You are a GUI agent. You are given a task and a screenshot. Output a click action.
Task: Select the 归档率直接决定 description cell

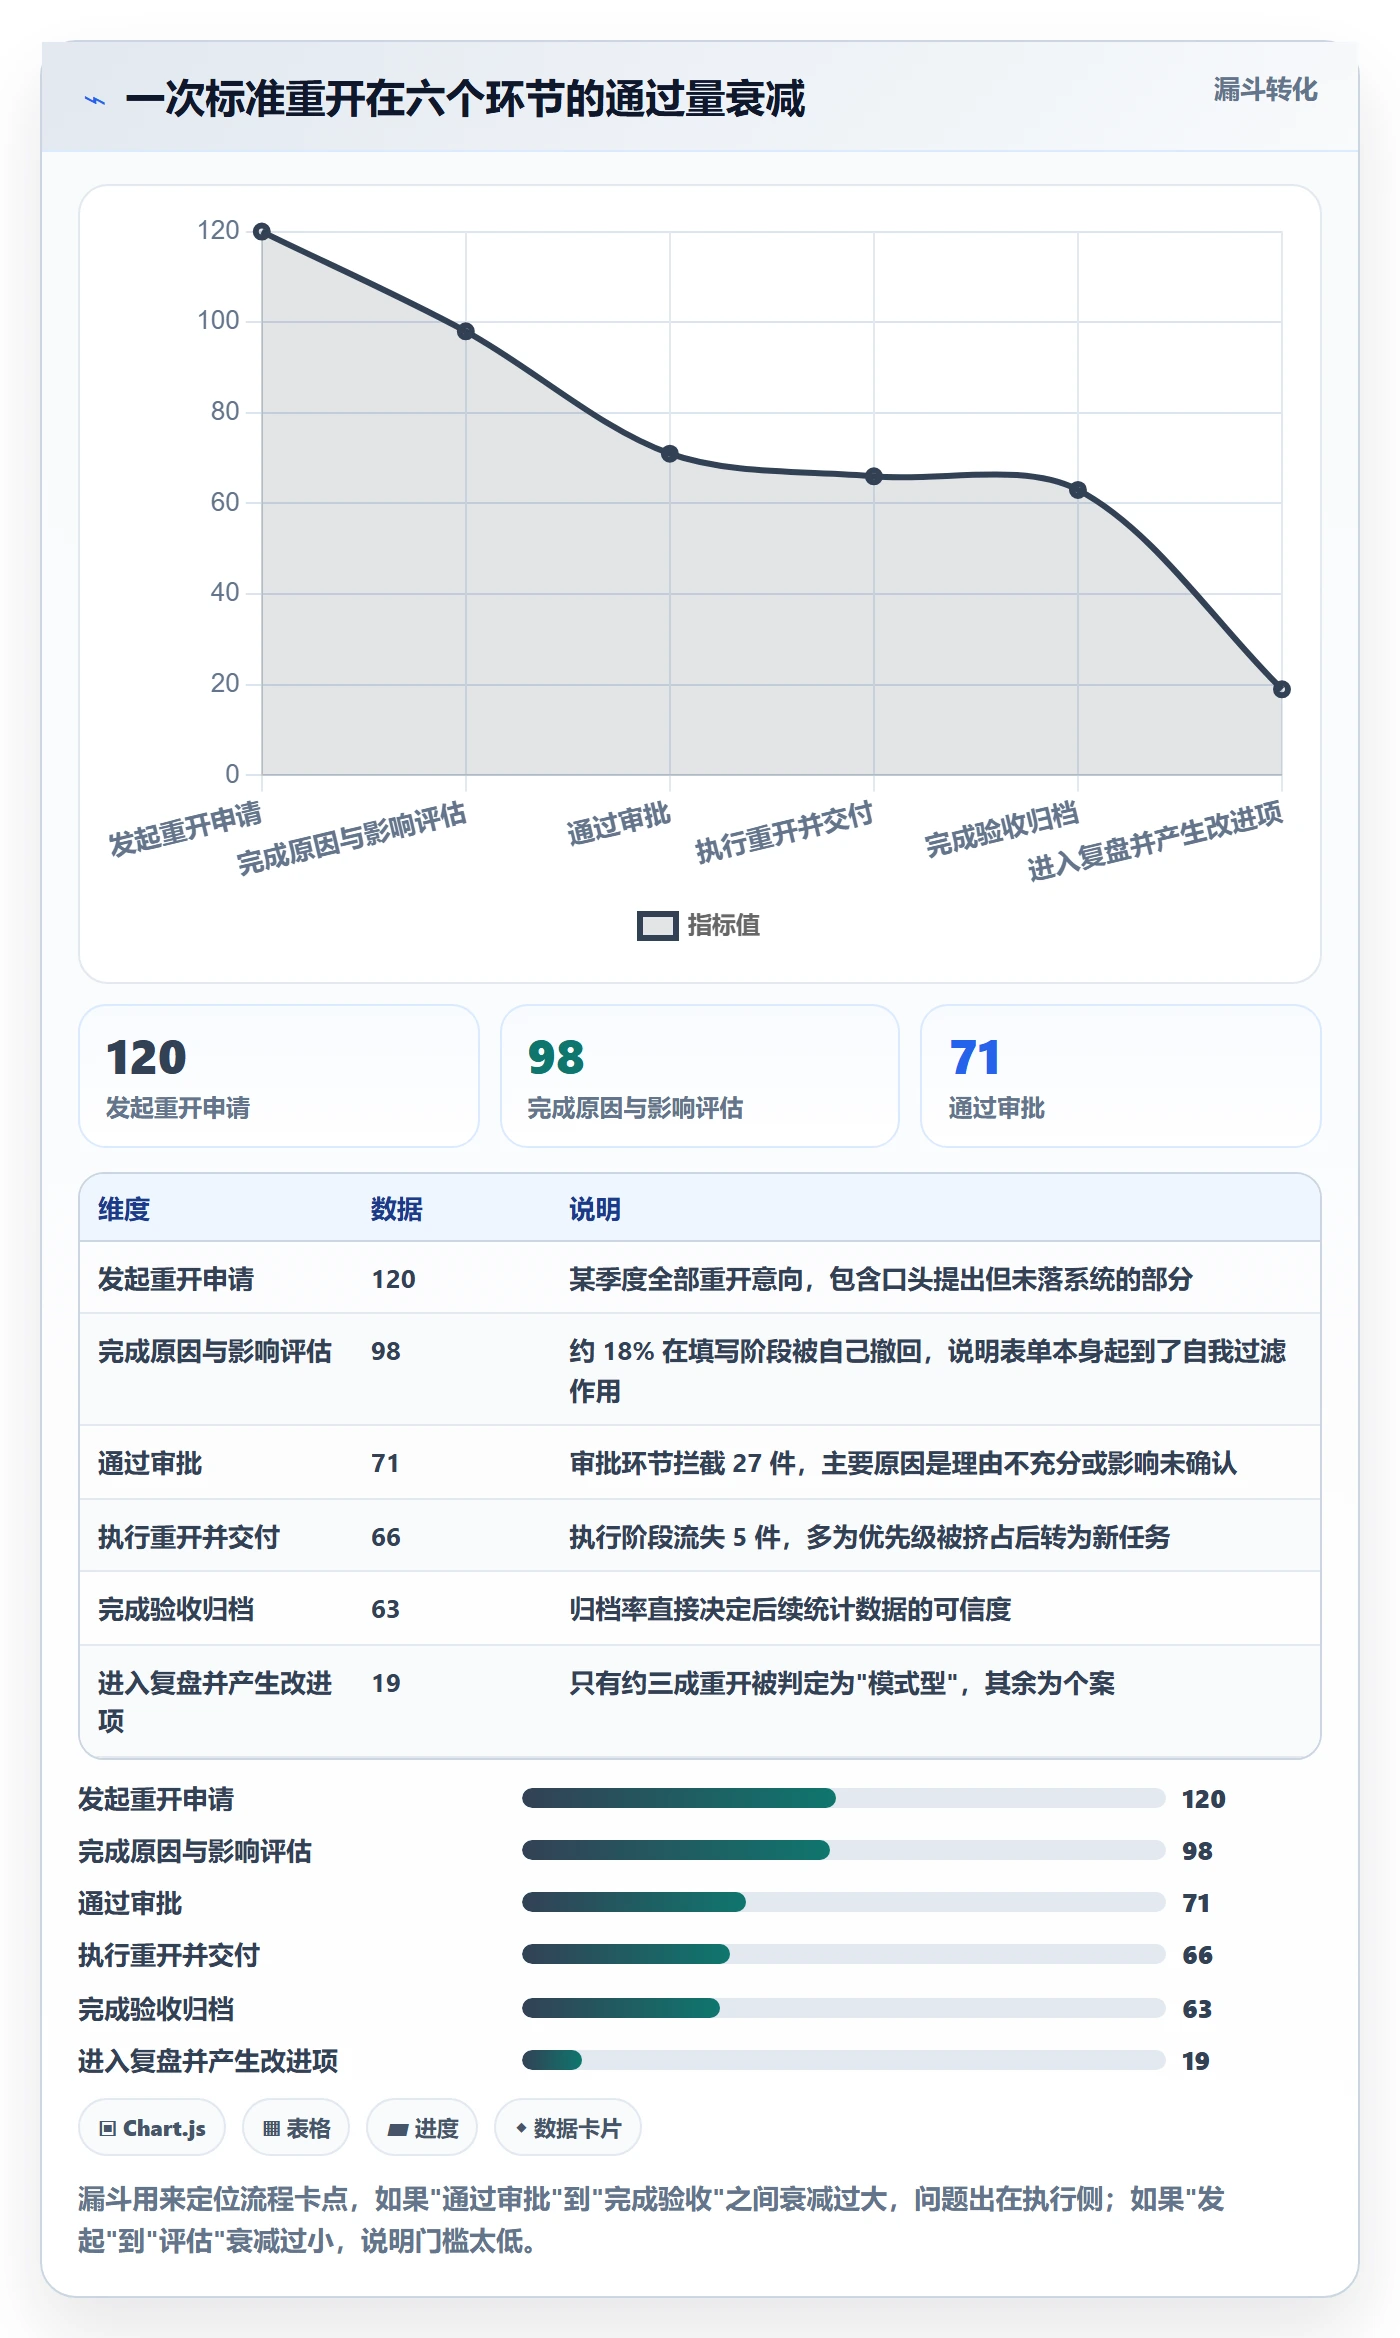coord(790,1609)
